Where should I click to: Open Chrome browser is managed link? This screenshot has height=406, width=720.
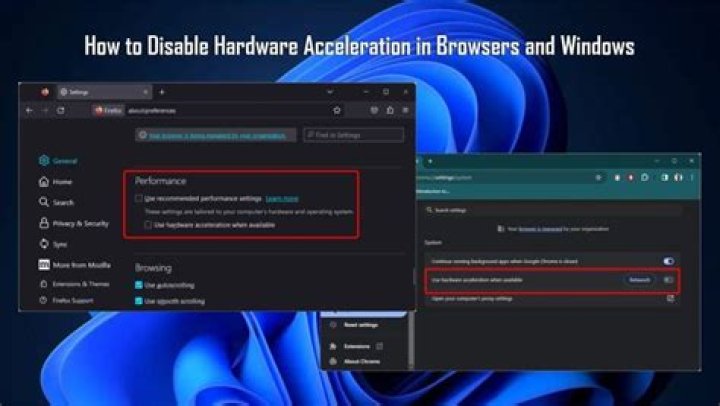(x=540, y=229)
